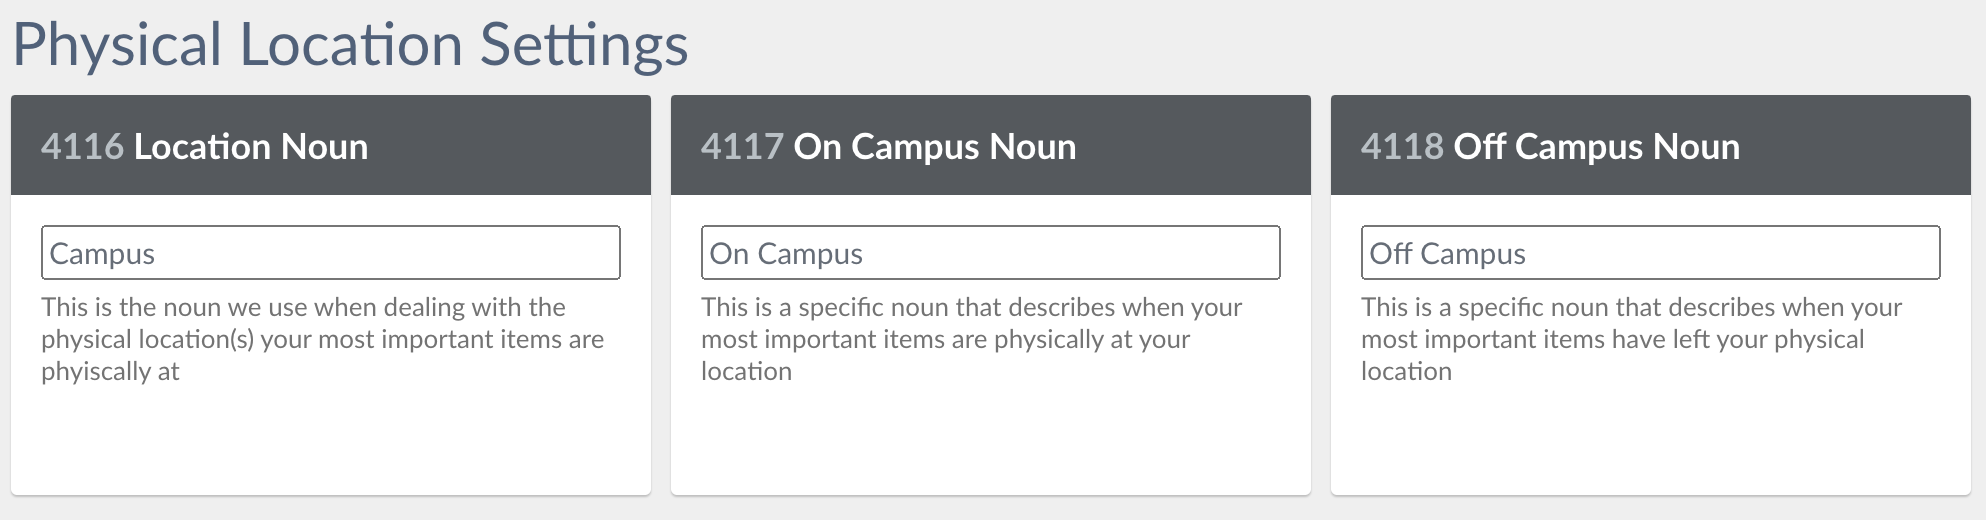1986x520 pixels.
Task: Click the Off Campus Noun help description
Action: [x=1630, y=339]
